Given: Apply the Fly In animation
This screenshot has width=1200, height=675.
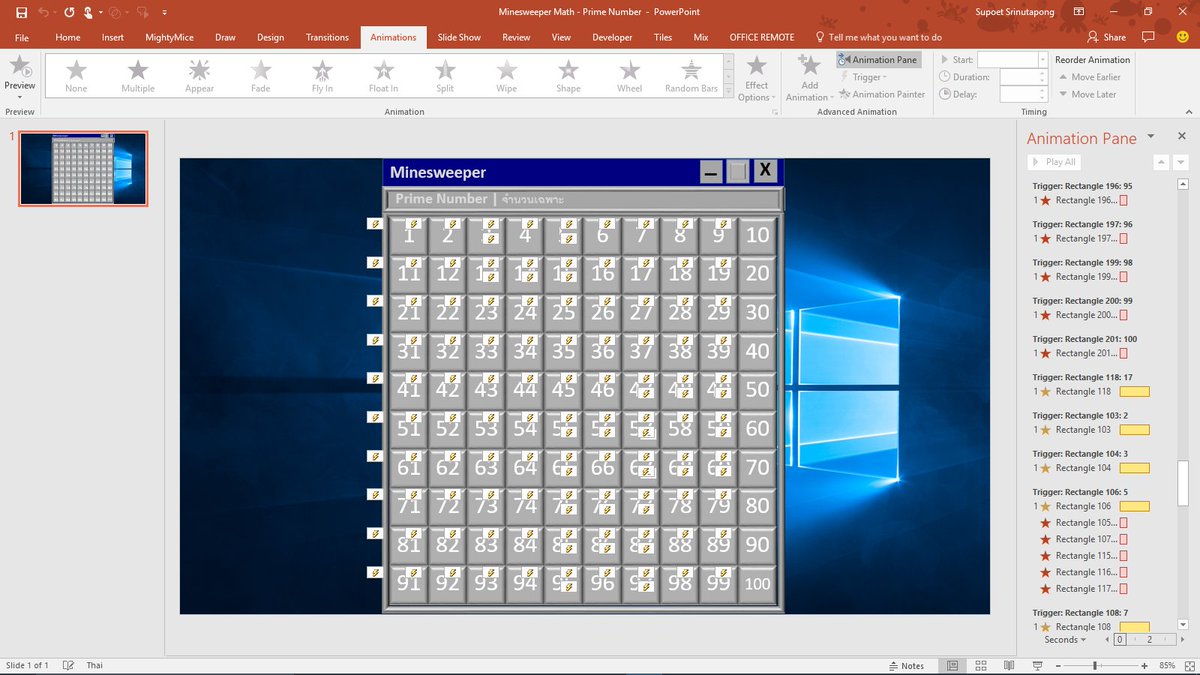Looking at the screenshot, I should tap(322, 76).
